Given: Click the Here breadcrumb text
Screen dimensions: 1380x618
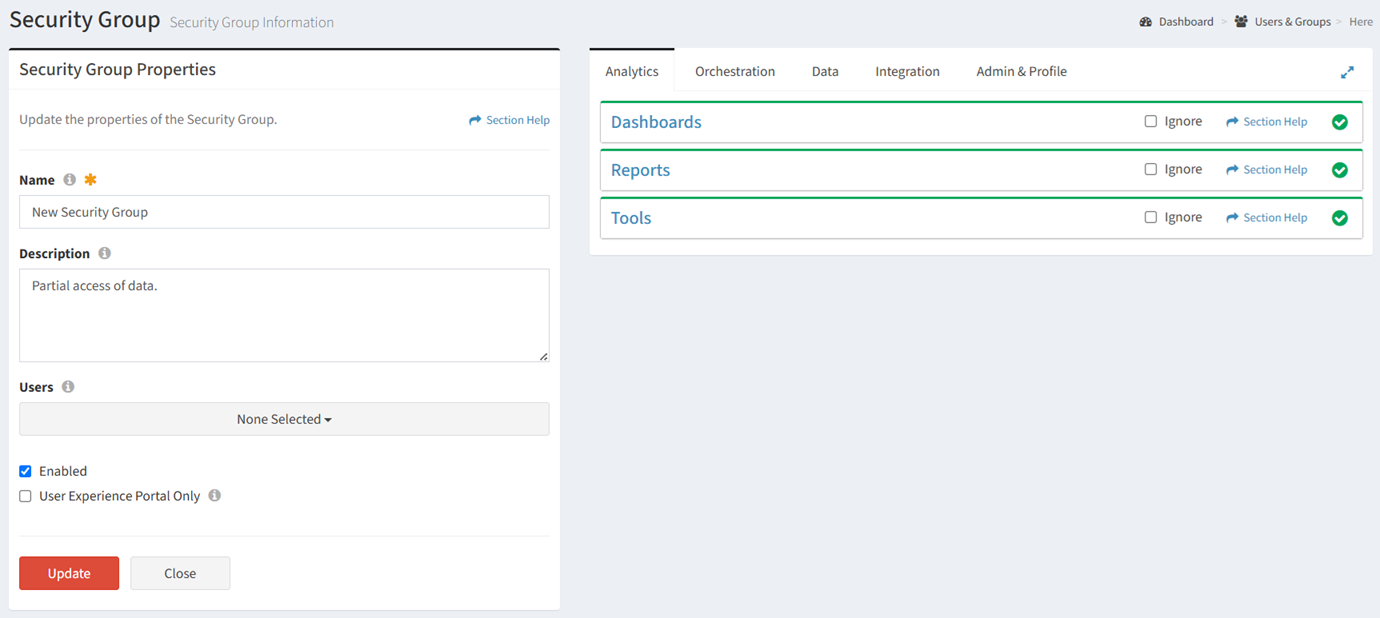Looking at the screenshot, I should coord(1360,22).
